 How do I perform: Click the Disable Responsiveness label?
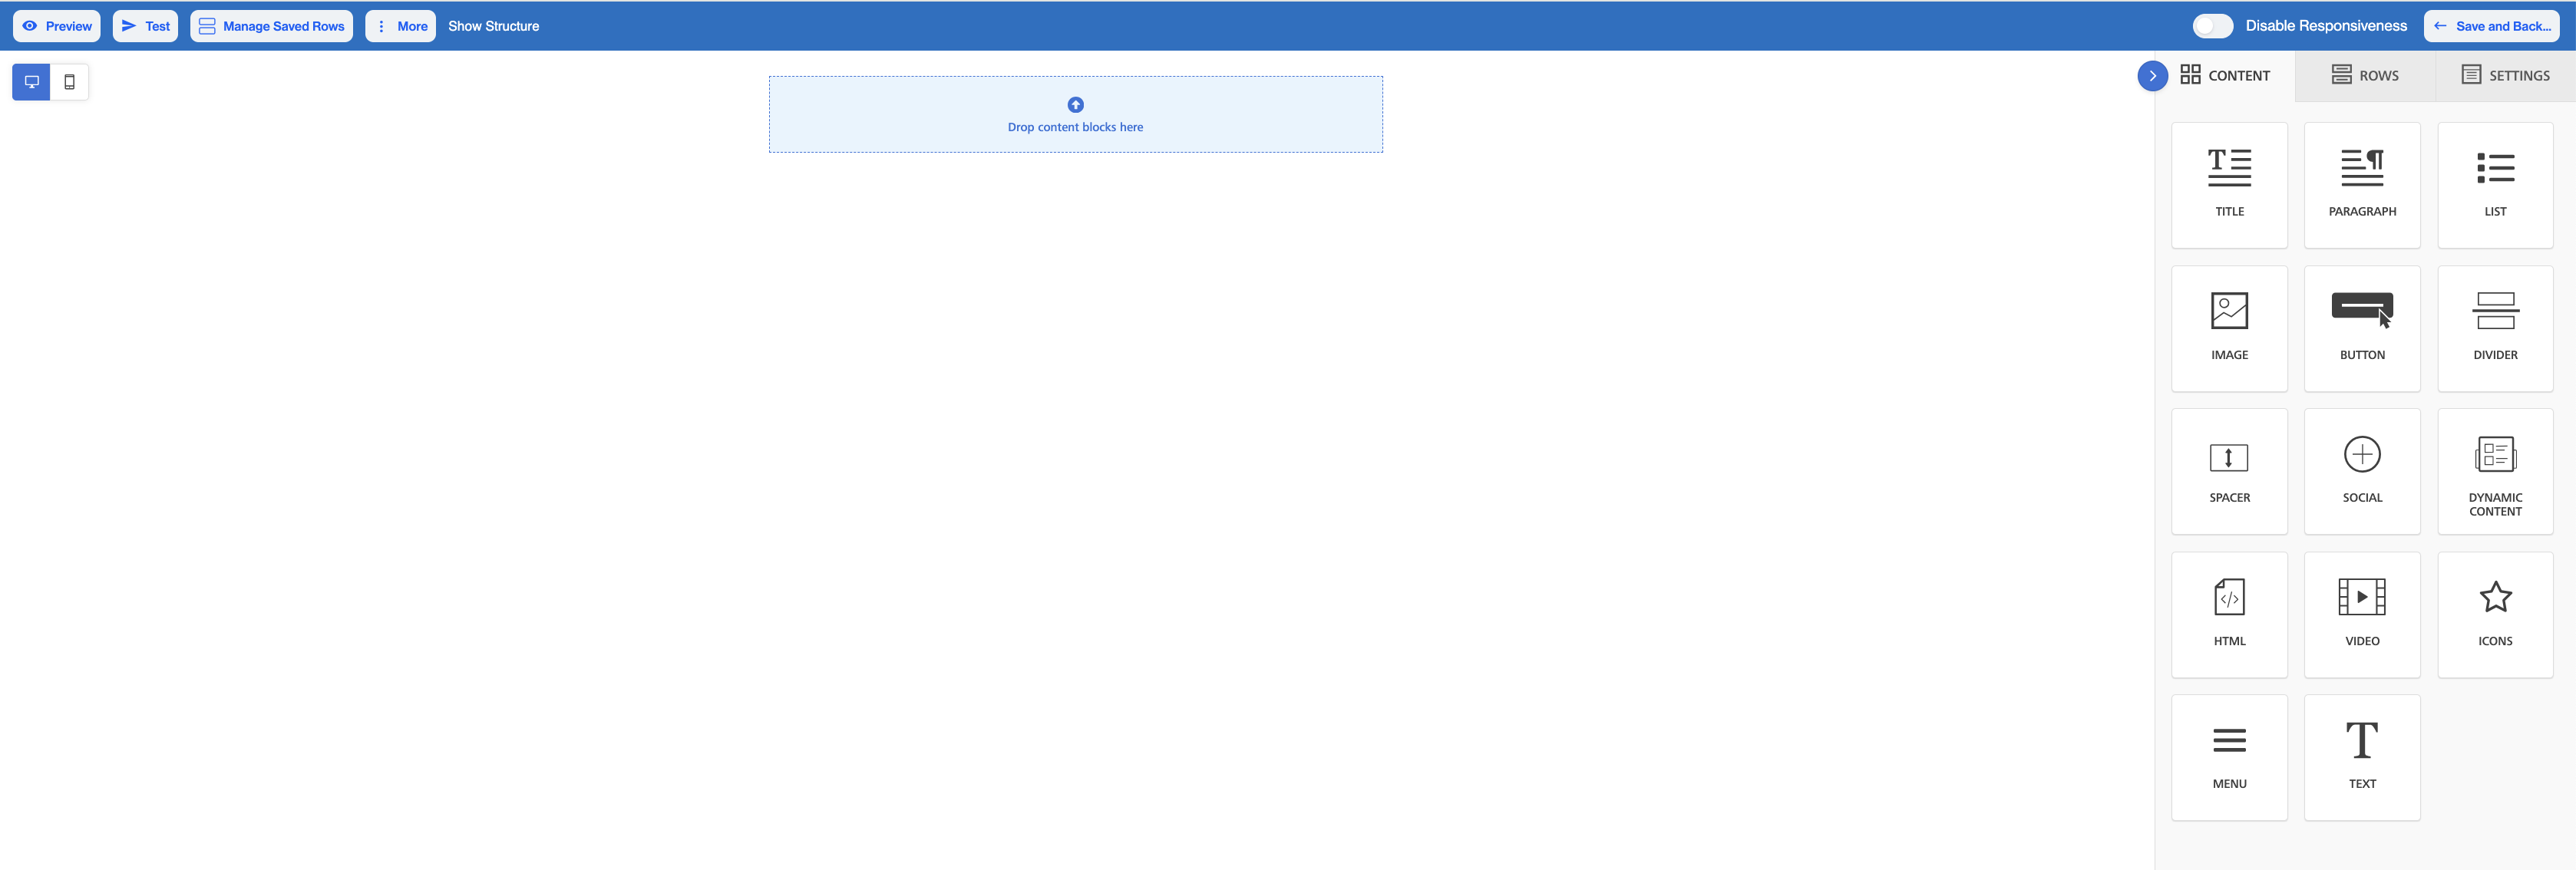(x=2326, y=26)
